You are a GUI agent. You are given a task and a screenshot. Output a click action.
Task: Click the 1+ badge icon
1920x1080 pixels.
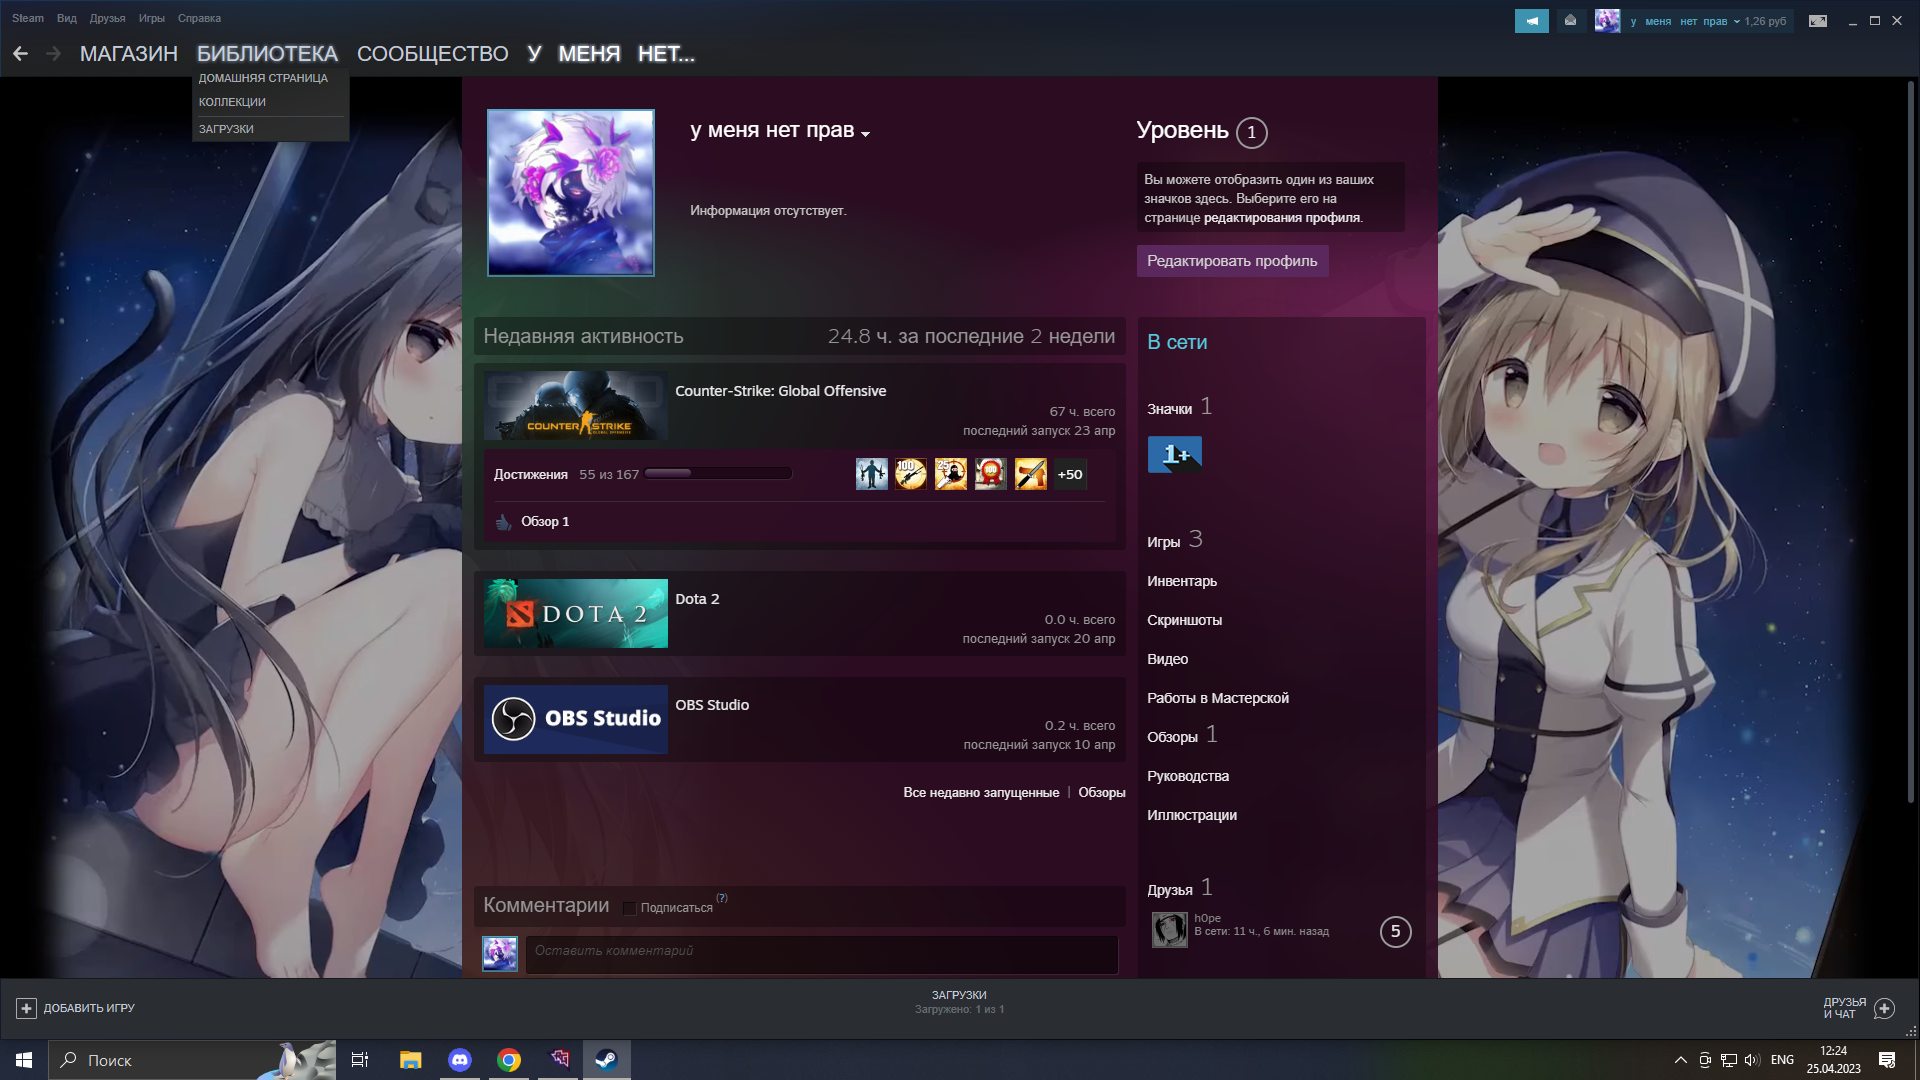[x=1175, y=455]
